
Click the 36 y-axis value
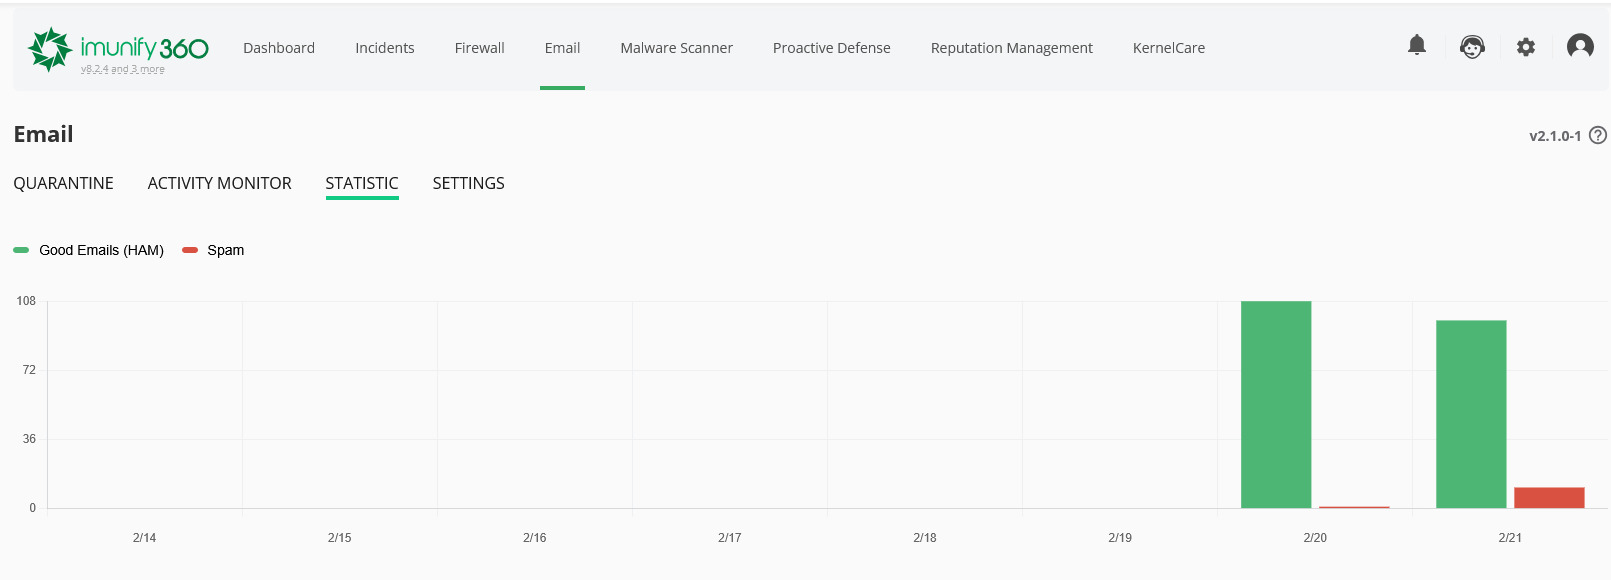29,439
